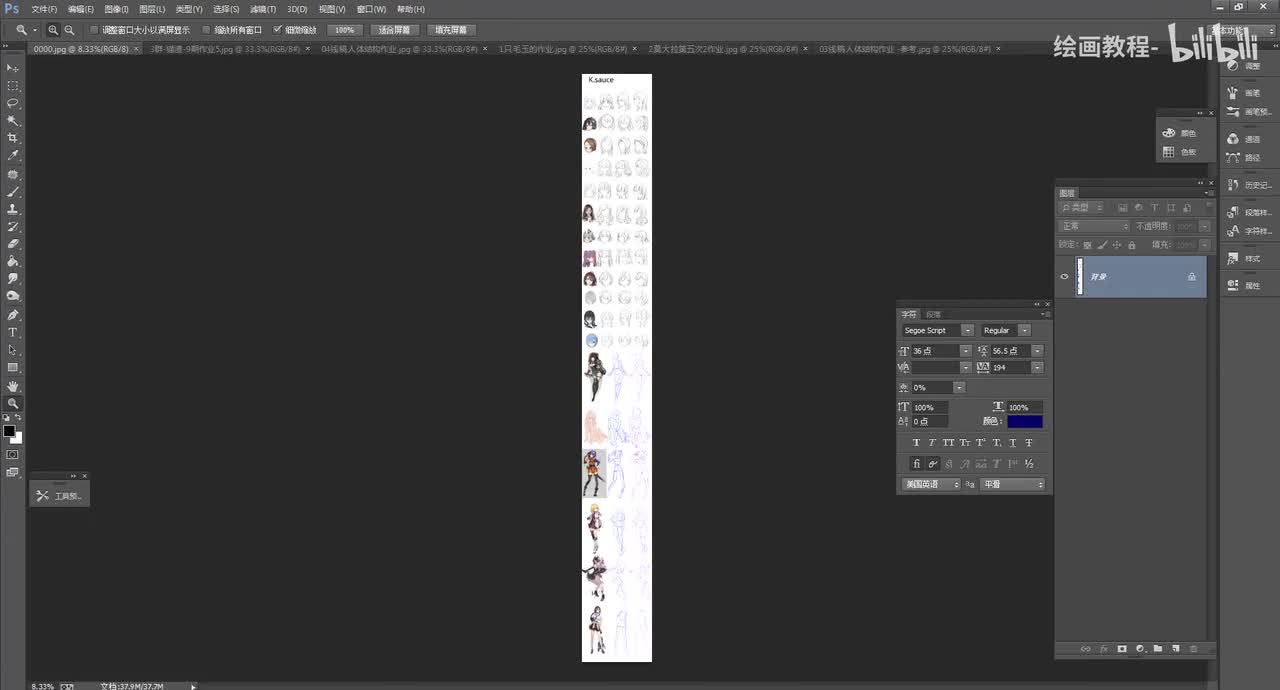This screenshot has height=690, width=1280.
Task: Select the Eraser tool
Action: (x=13, y=244)
